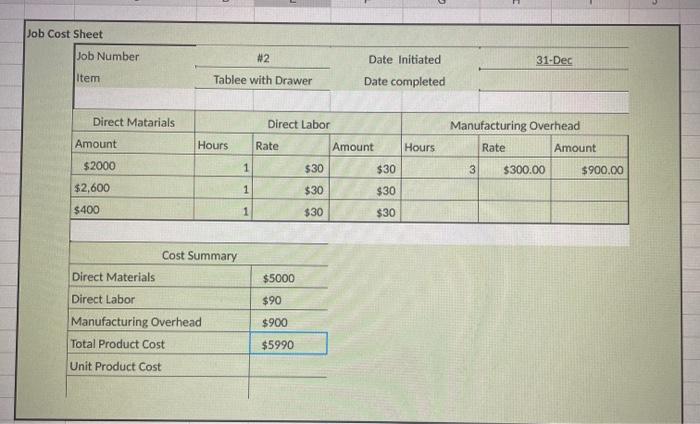This screenshot has width=700, height=424.
Task: Select the labor rate $30 in the $2,600 row
Action: click(291, 190)
